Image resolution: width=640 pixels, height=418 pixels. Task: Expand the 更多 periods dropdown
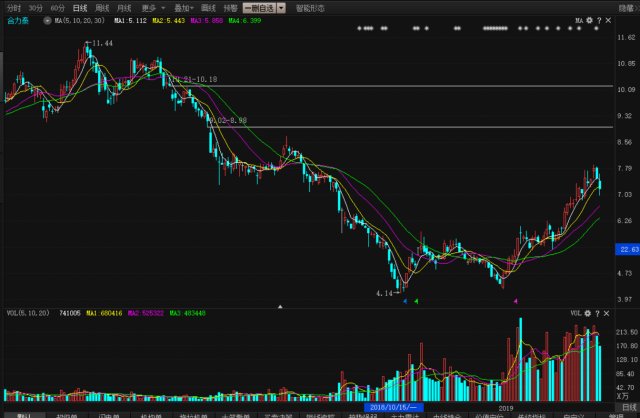point(152,7)
